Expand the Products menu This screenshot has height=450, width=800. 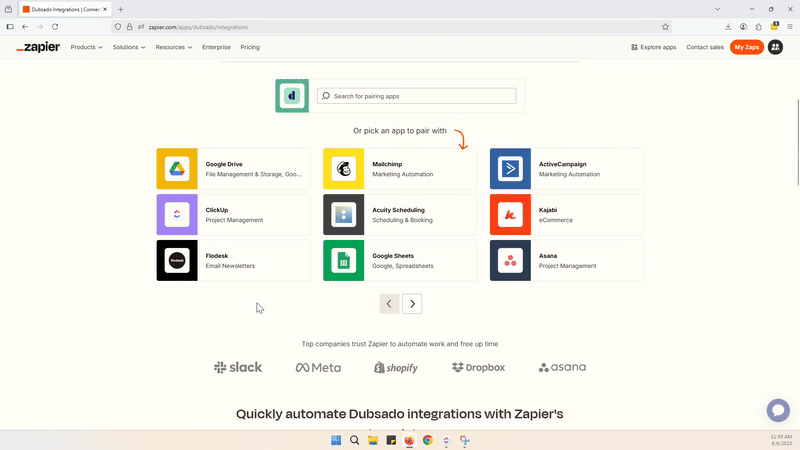point(86,47)
